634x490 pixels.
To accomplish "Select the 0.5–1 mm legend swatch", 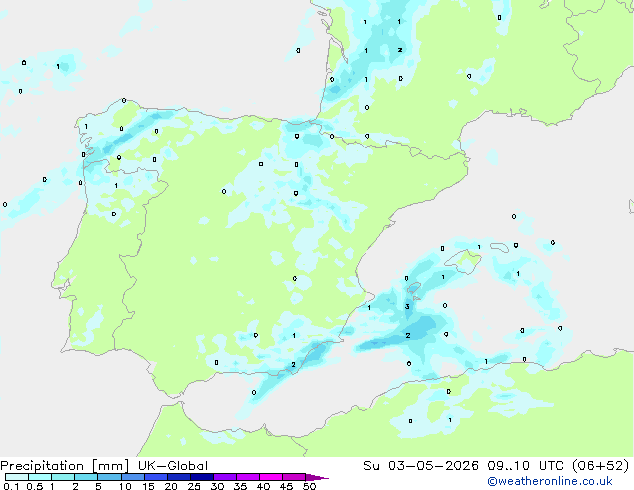I will click(x=40, y=477).
